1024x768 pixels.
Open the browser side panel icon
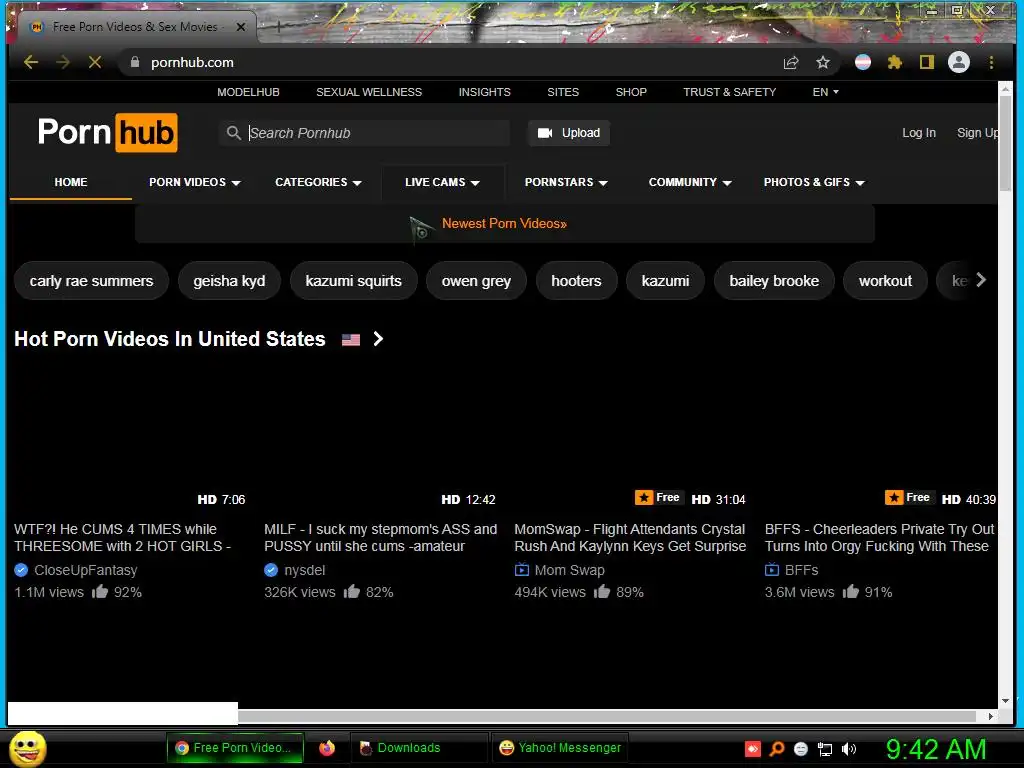tap(927, 62)
